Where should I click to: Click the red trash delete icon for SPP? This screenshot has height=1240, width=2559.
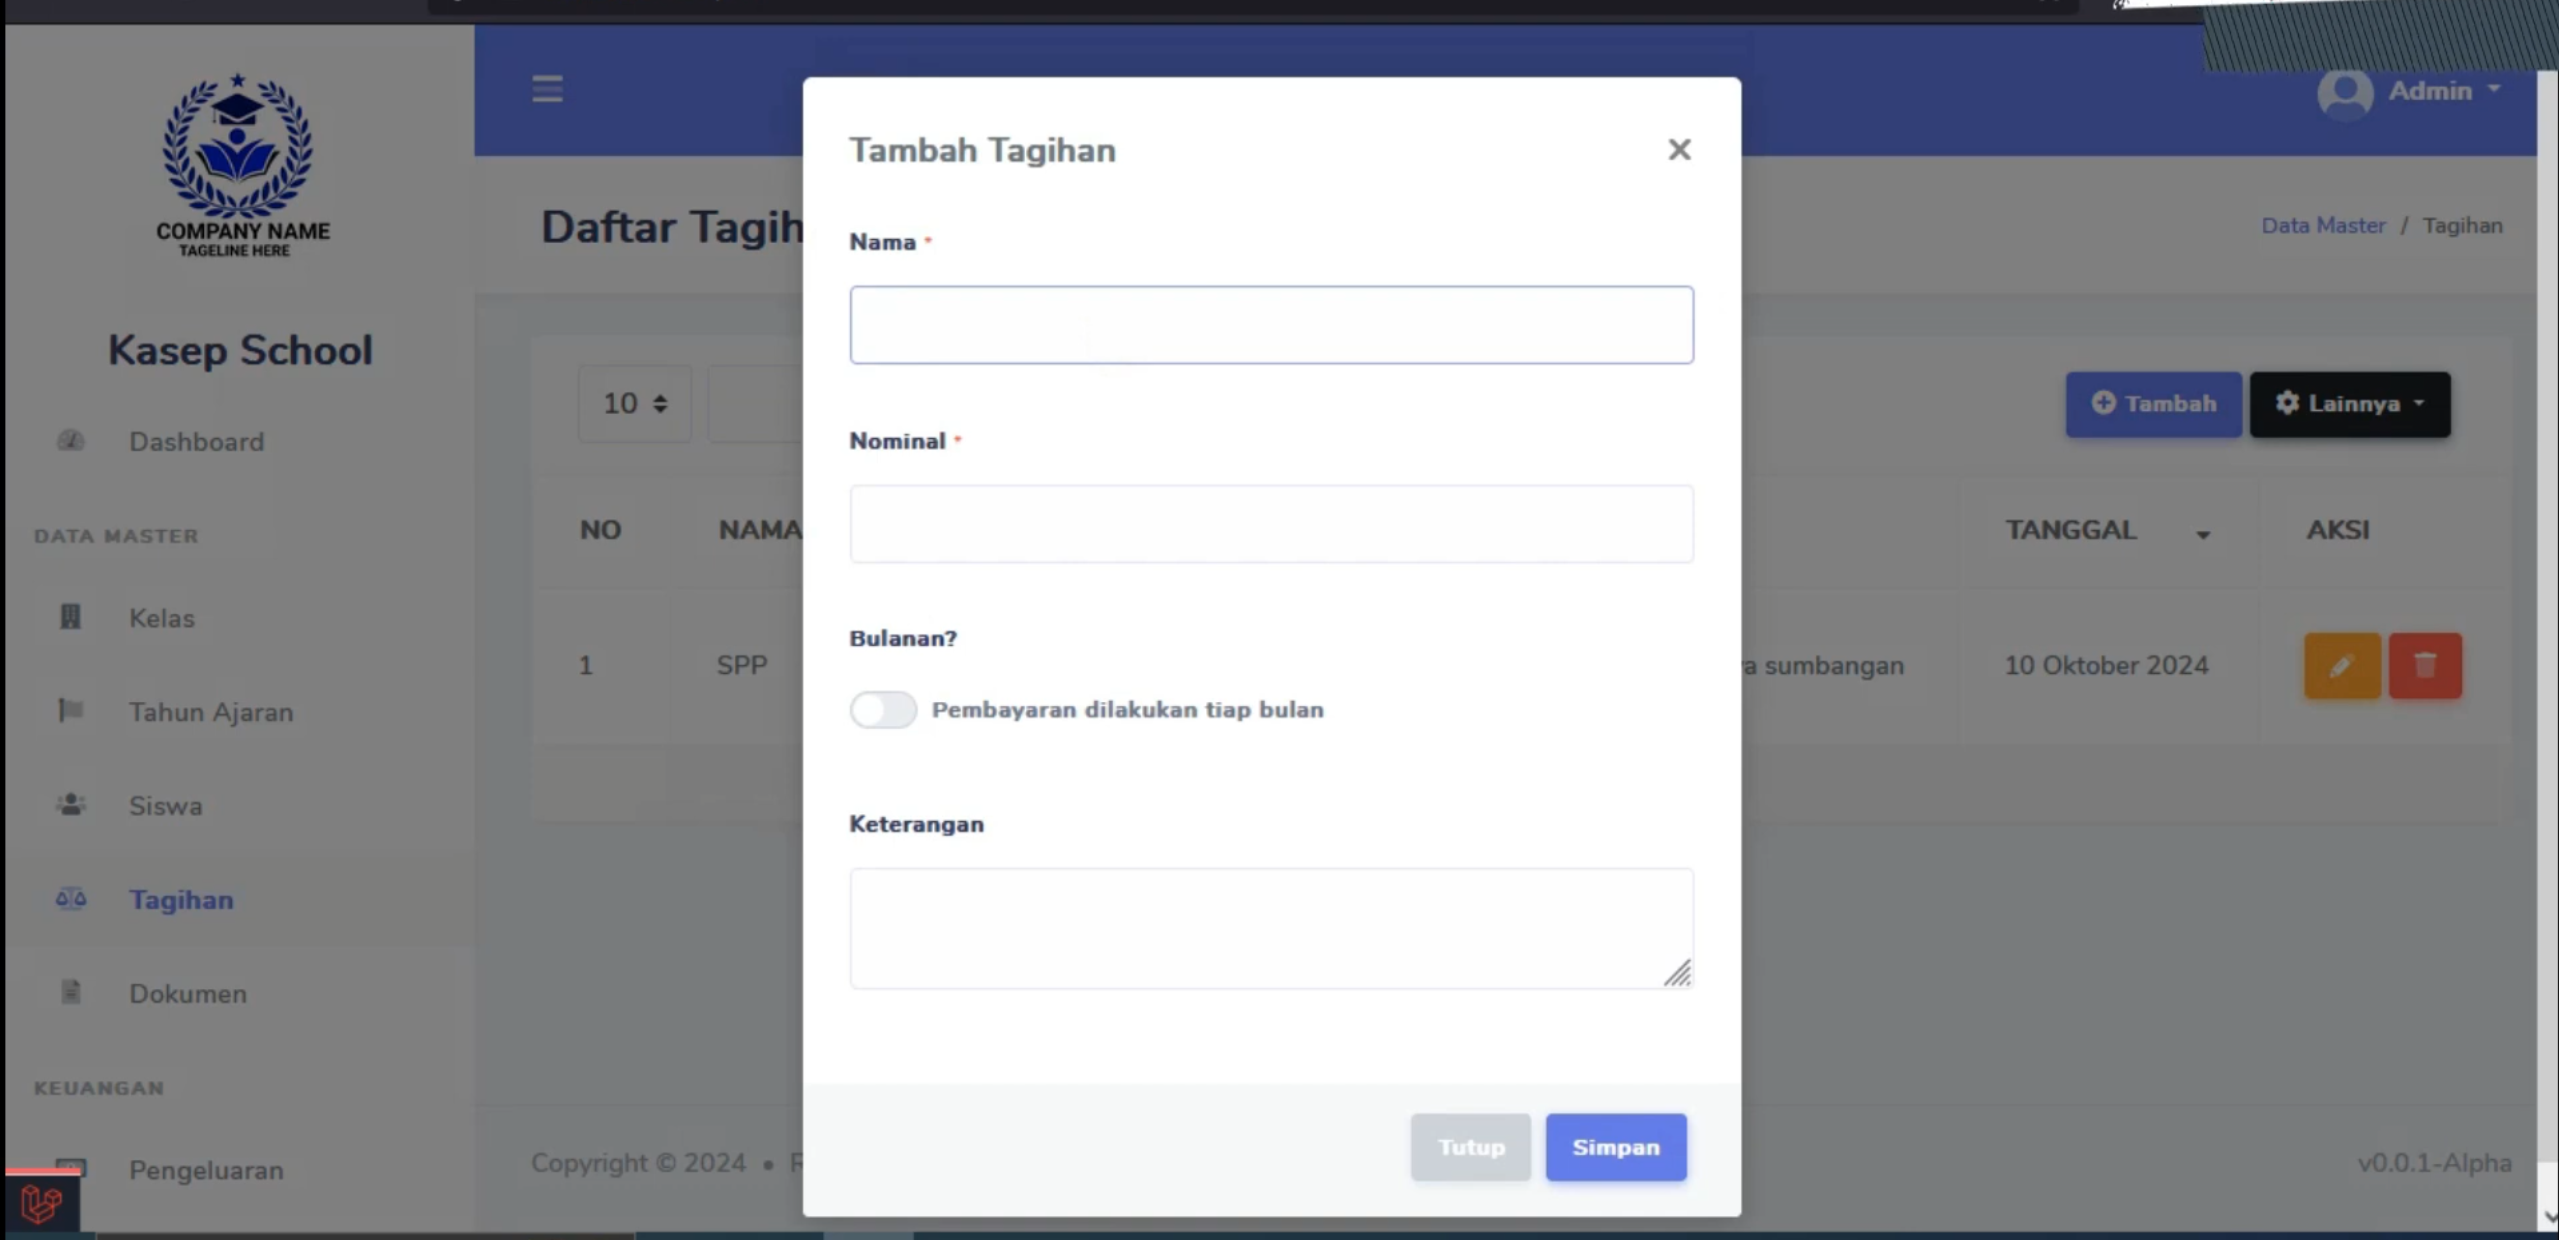click(2425, 666)
